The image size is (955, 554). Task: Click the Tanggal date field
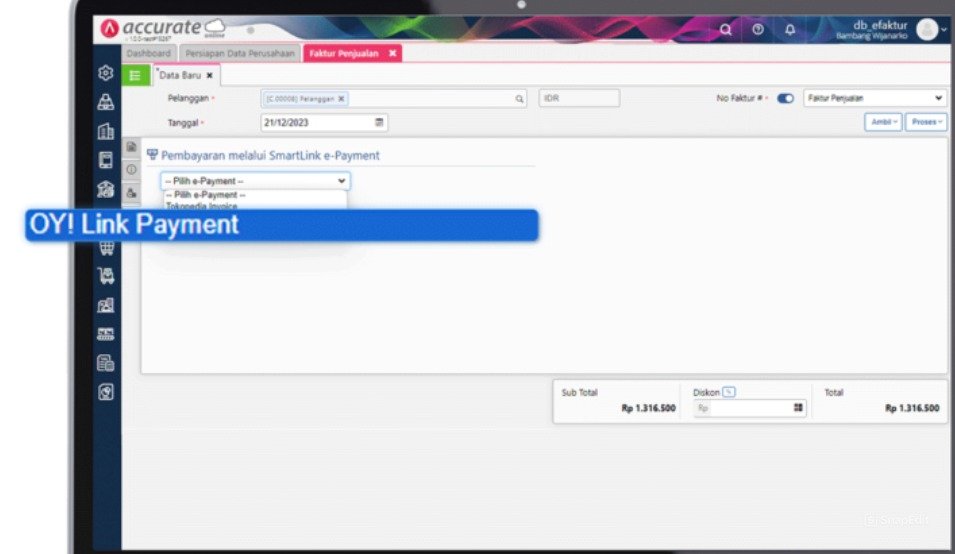coord(324,122)
